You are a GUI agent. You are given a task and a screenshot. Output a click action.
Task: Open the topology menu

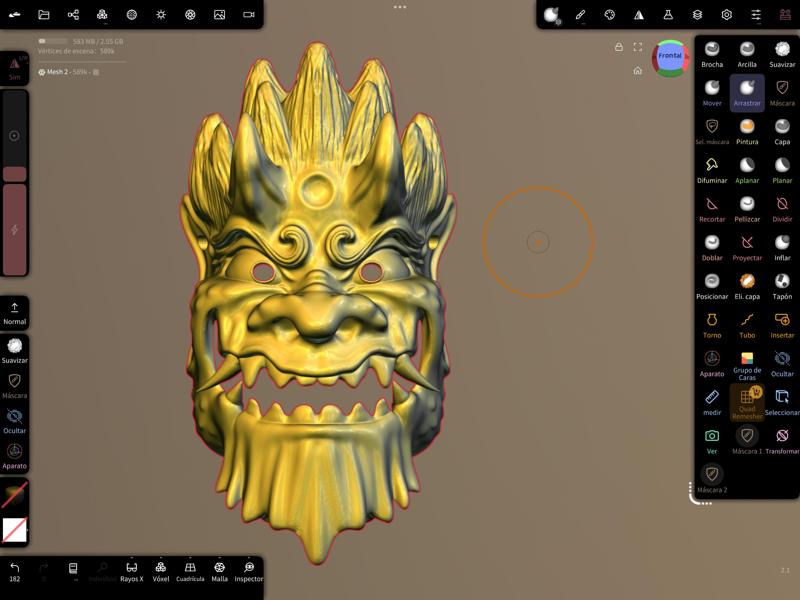click(x=102, y=14)
